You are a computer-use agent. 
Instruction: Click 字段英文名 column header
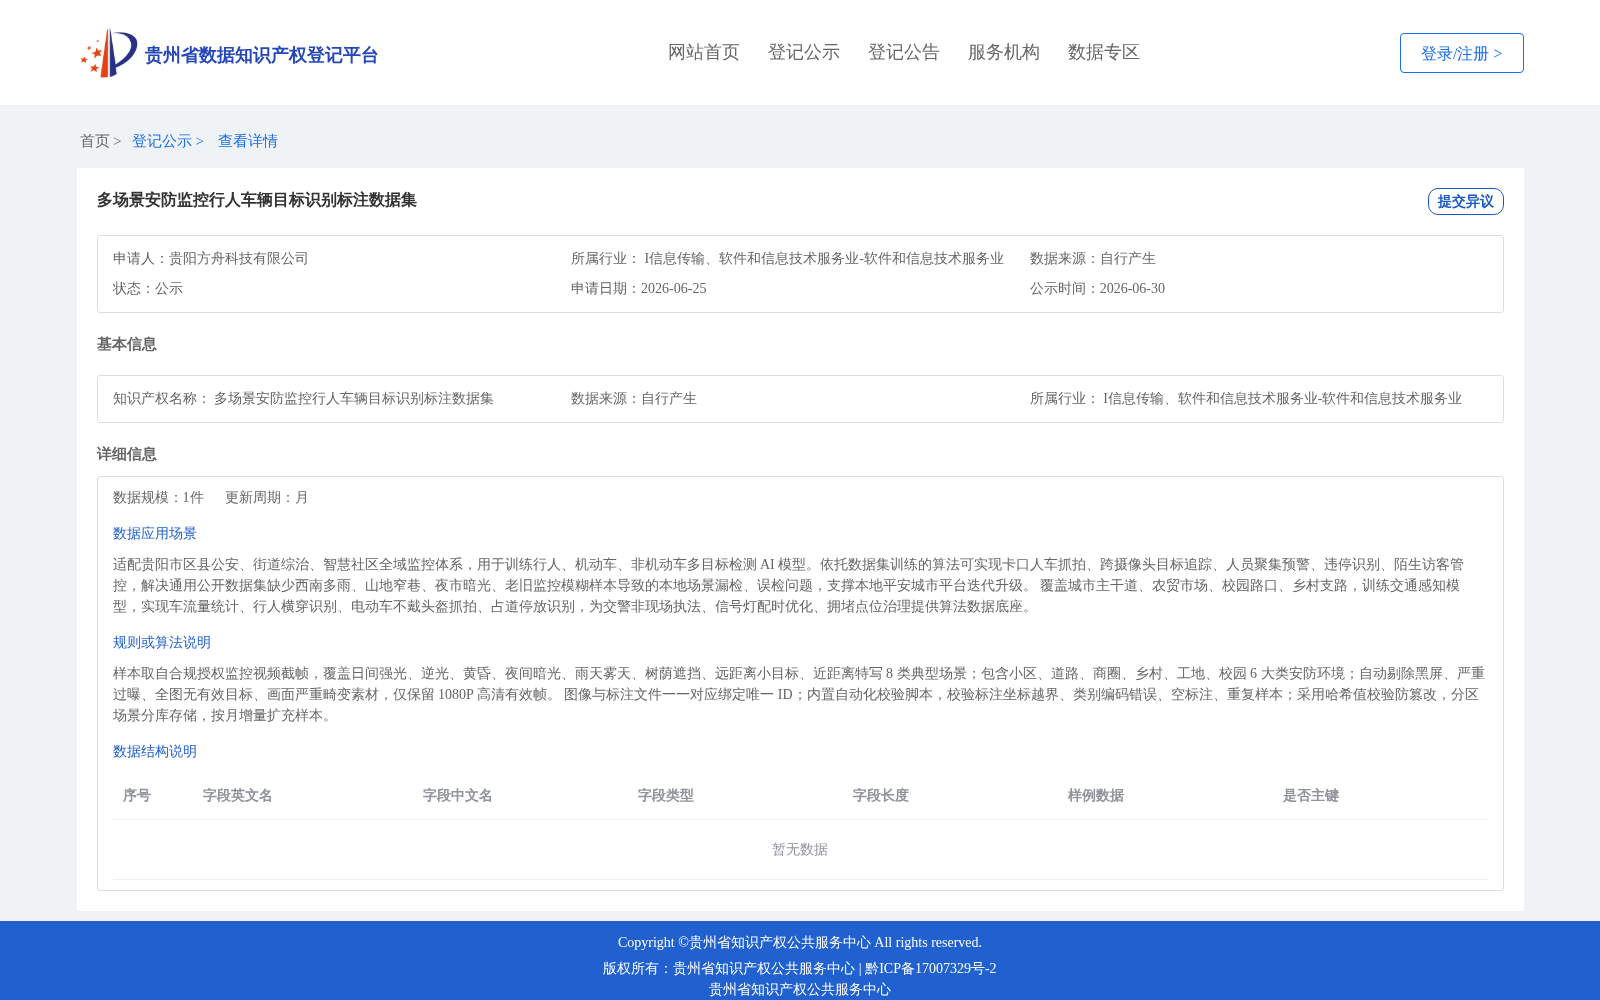[238, 795]
